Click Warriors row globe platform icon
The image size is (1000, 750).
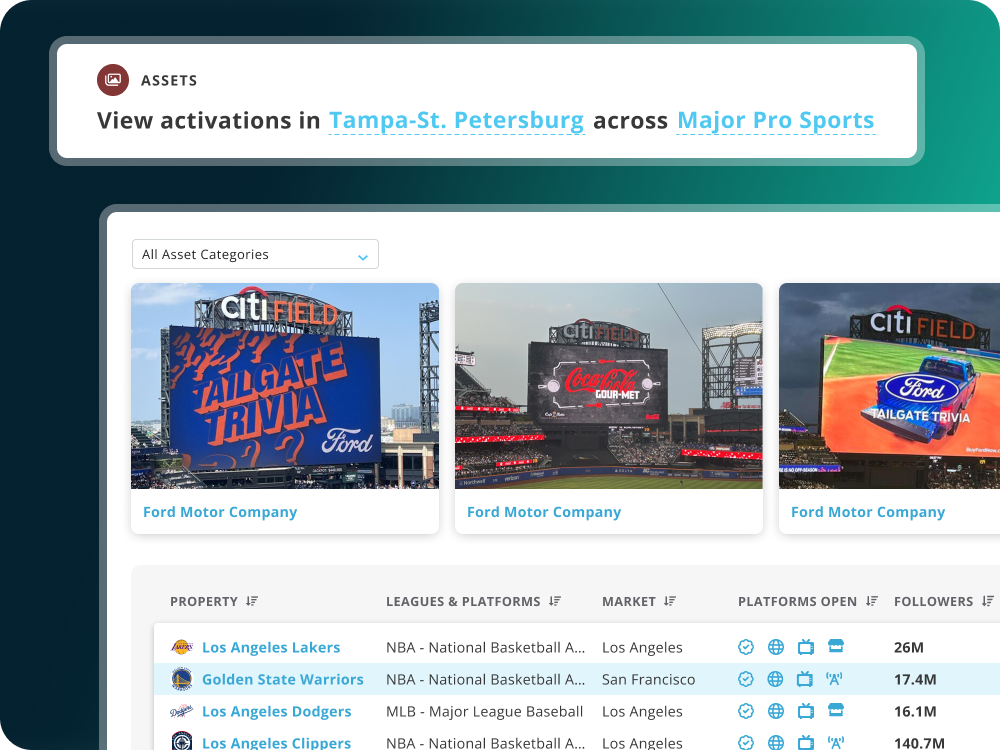pos(776,679)
